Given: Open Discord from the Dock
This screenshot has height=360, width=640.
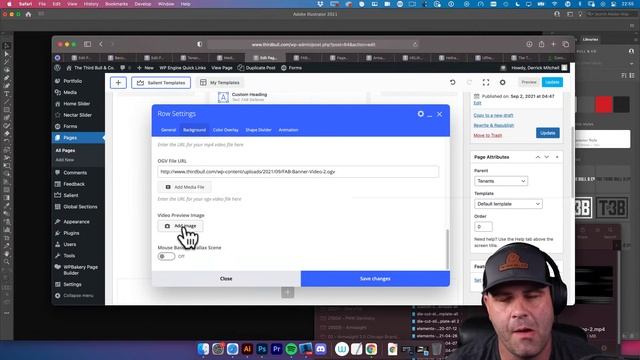Looking at the screenshot, I should click(x=321, y=349).
